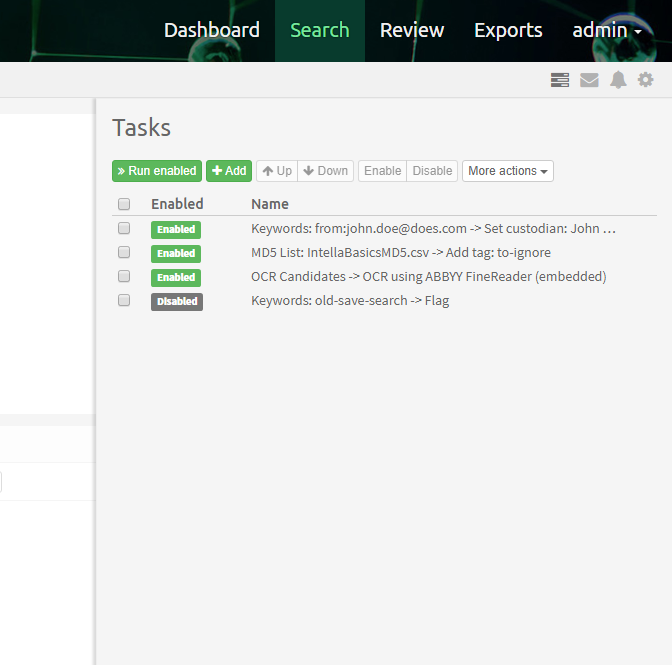This screenshot has width=672, height=665.
Task: Open the Exports tab
Action: (x=508, y=31)
